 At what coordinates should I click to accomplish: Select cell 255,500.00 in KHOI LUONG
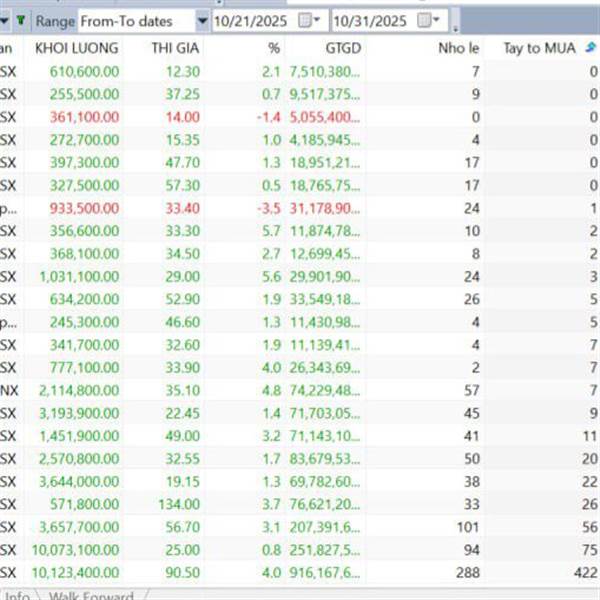[84, 94]
